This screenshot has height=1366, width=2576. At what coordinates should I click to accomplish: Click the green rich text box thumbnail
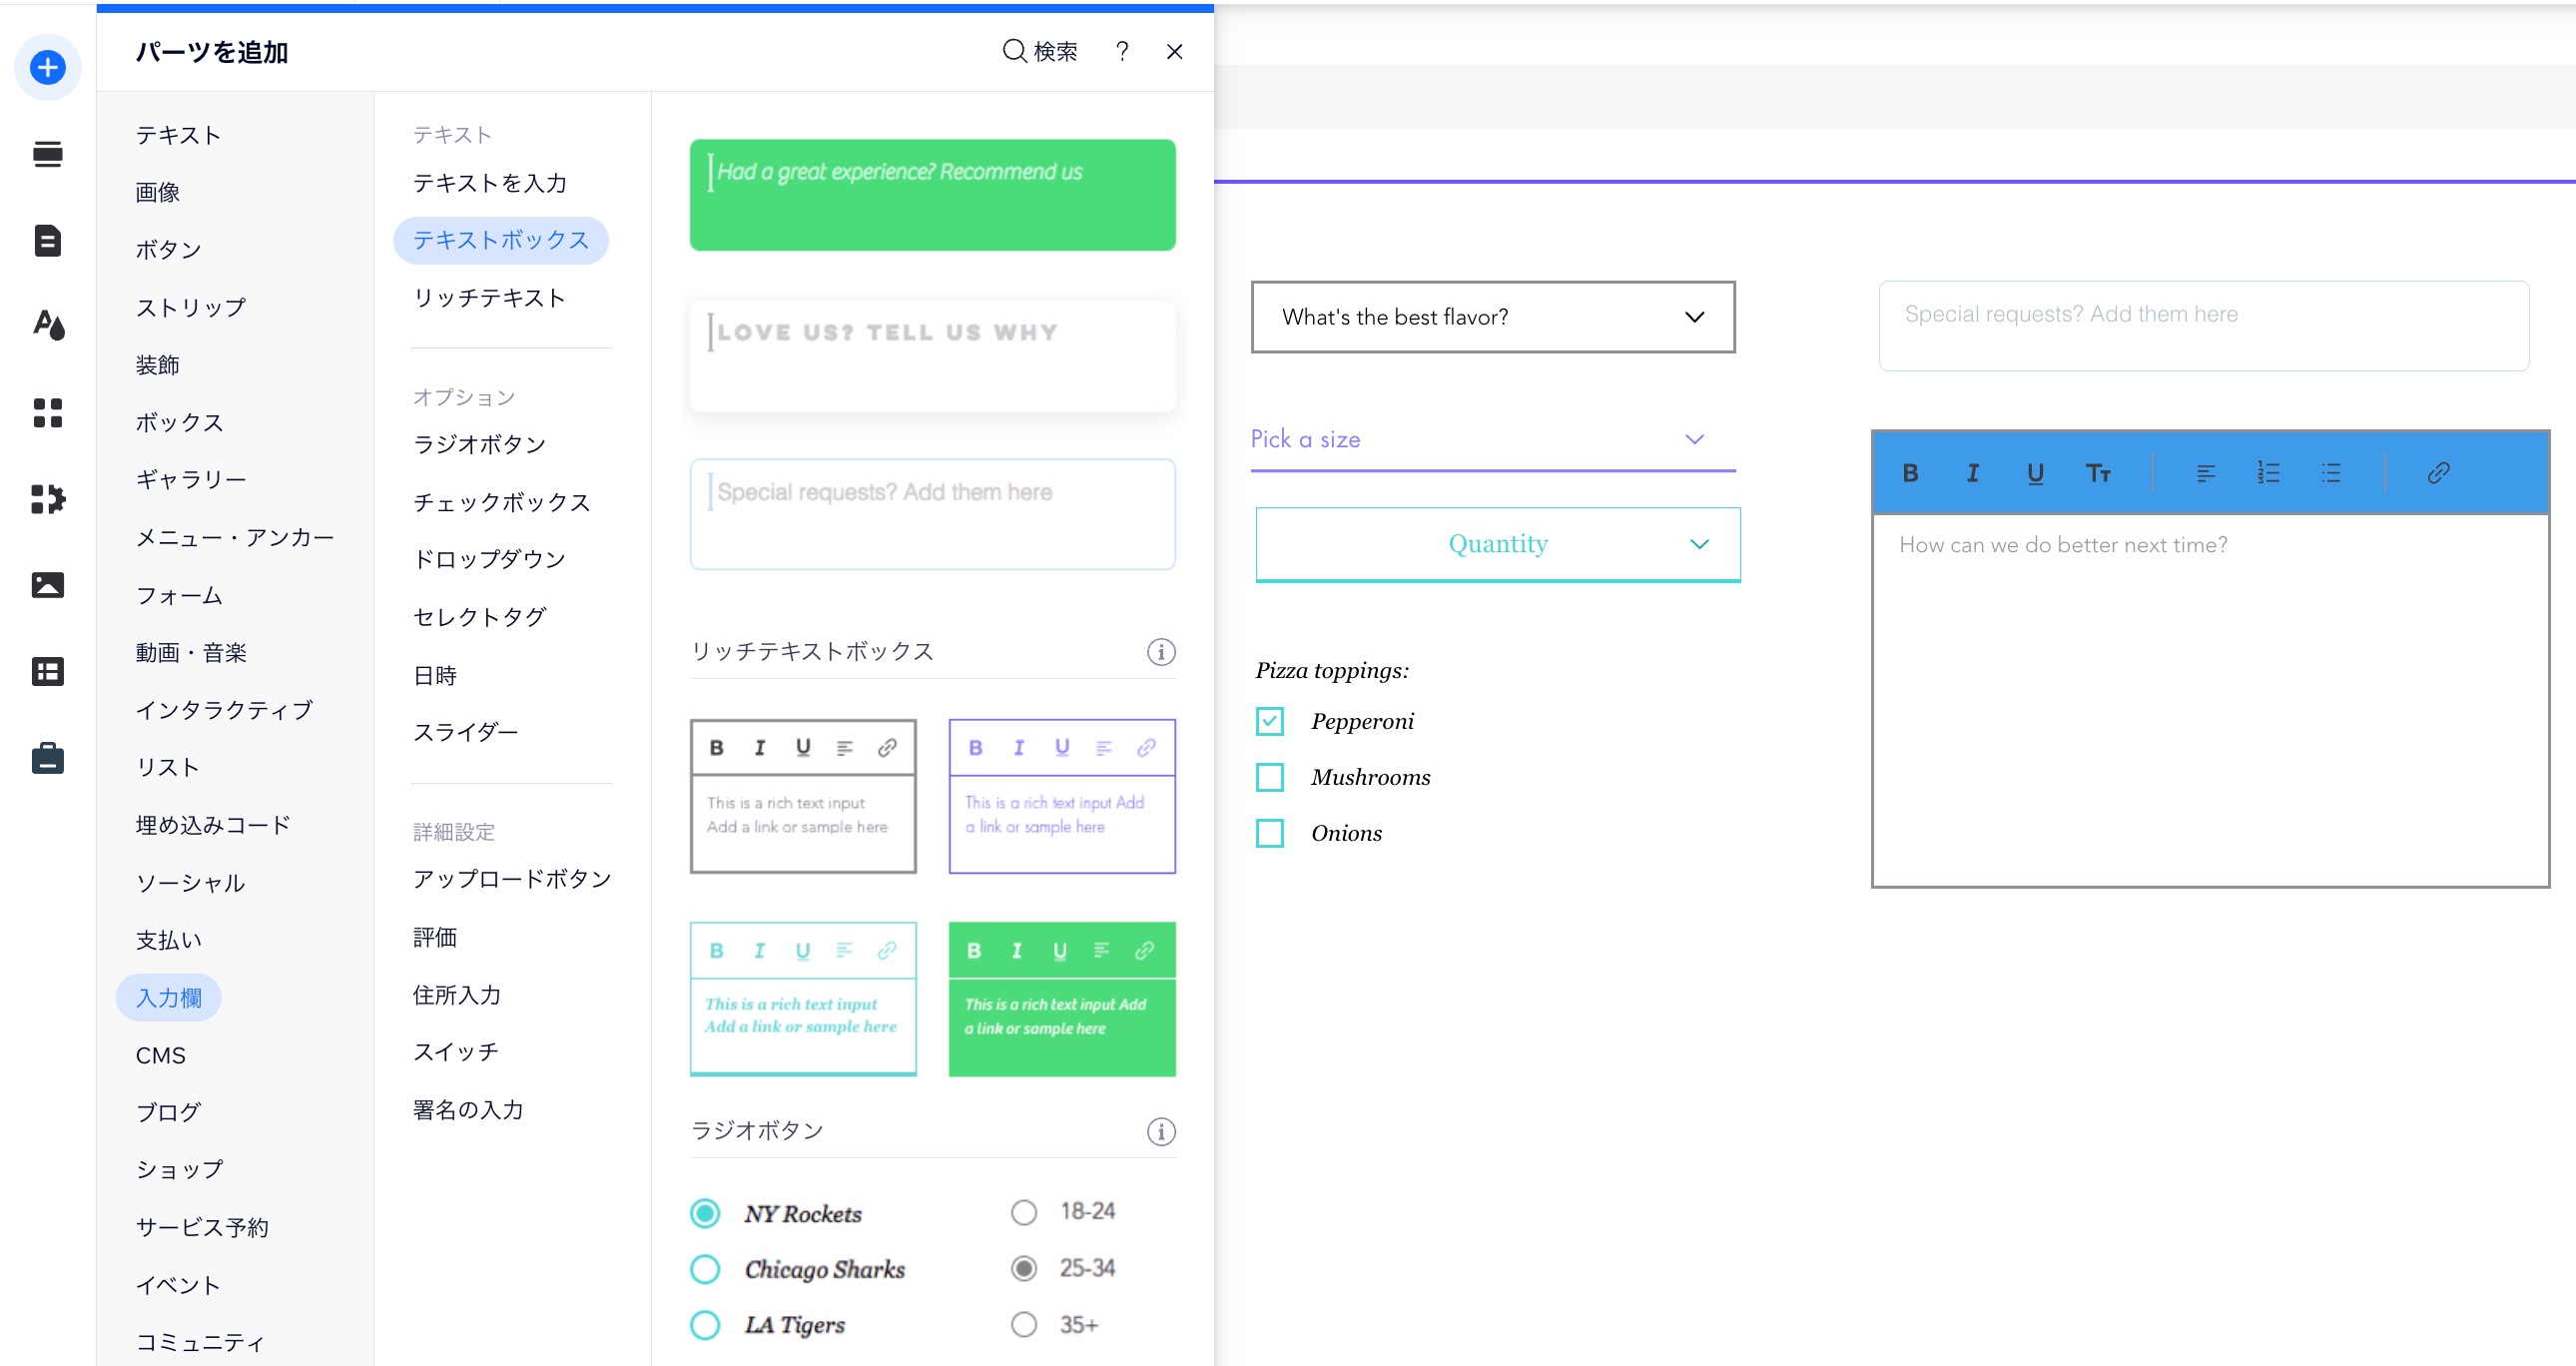[x=1061, y=998]
